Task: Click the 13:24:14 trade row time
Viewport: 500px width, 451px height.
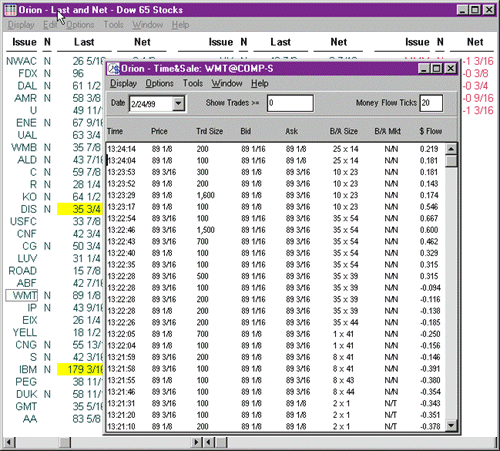Action: 121,149
